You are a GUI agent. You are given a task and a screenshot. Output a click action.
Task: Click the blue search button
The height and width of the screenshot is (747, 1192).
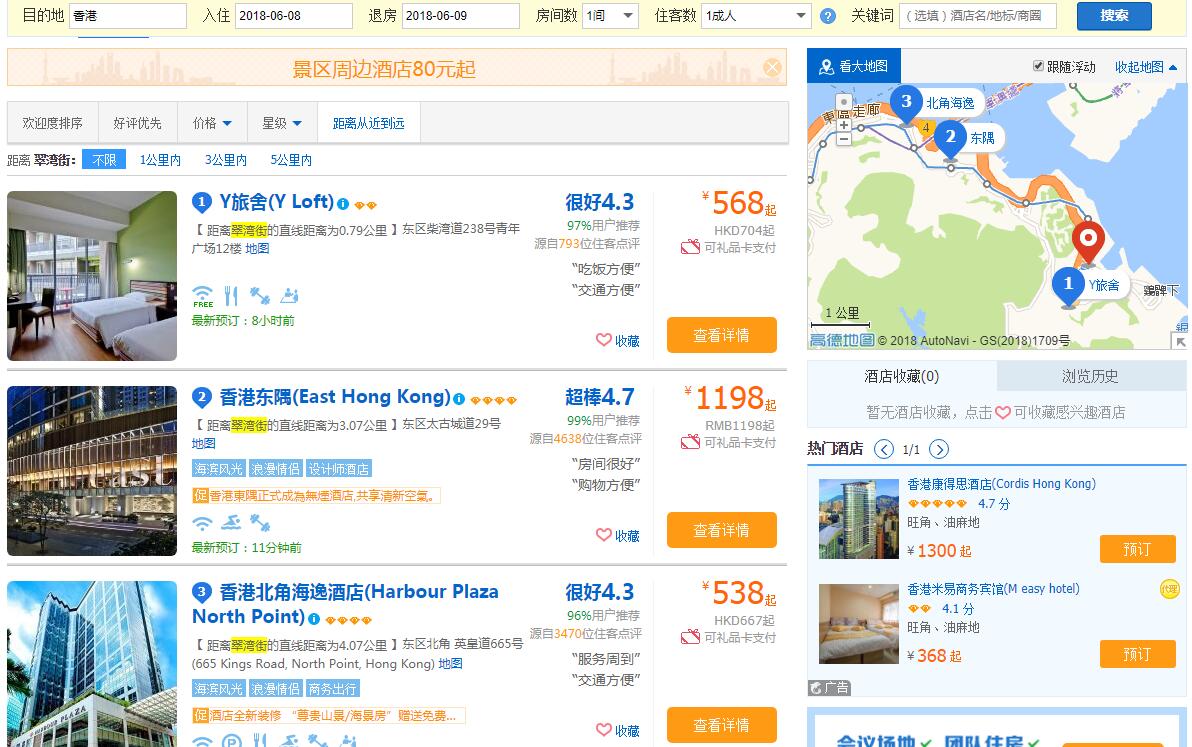[x=1114, y=15]
